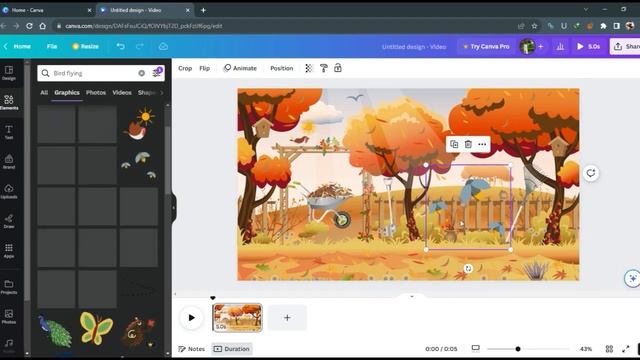Open search filters icon
The width and height of the screenshot is (640, 360).
[x=157, y=72]
